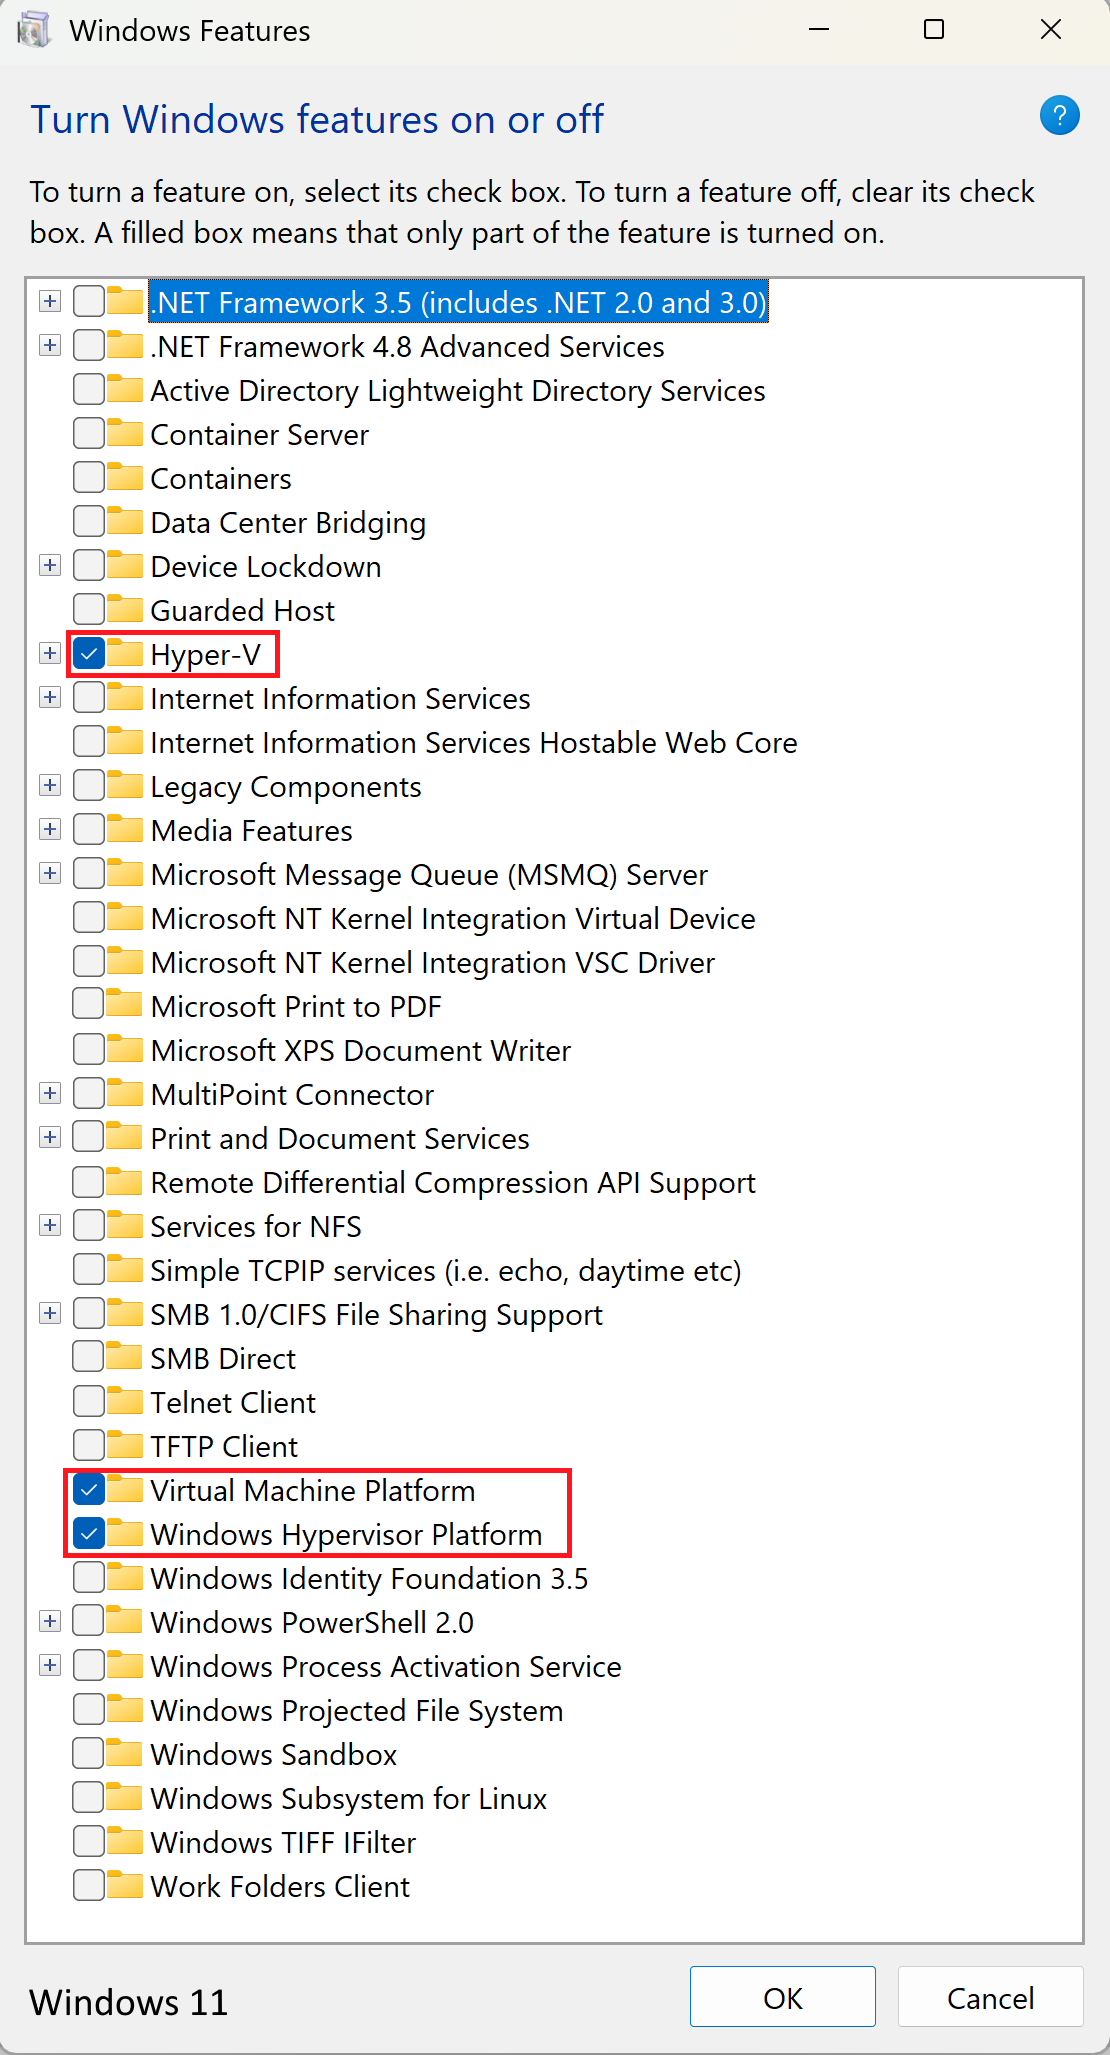Expand the Legacy Components node
The width and height of the screenshot is (1110, 2055).
[50, 785]
